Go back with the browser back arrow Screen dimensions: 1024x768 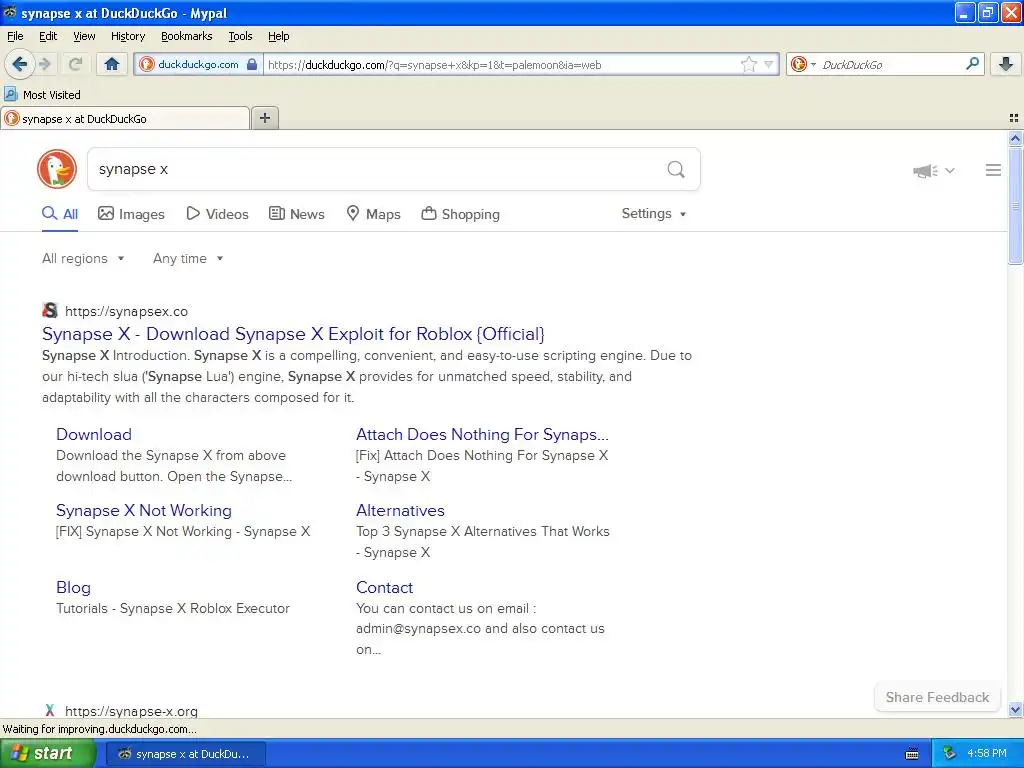click(19, 64)
